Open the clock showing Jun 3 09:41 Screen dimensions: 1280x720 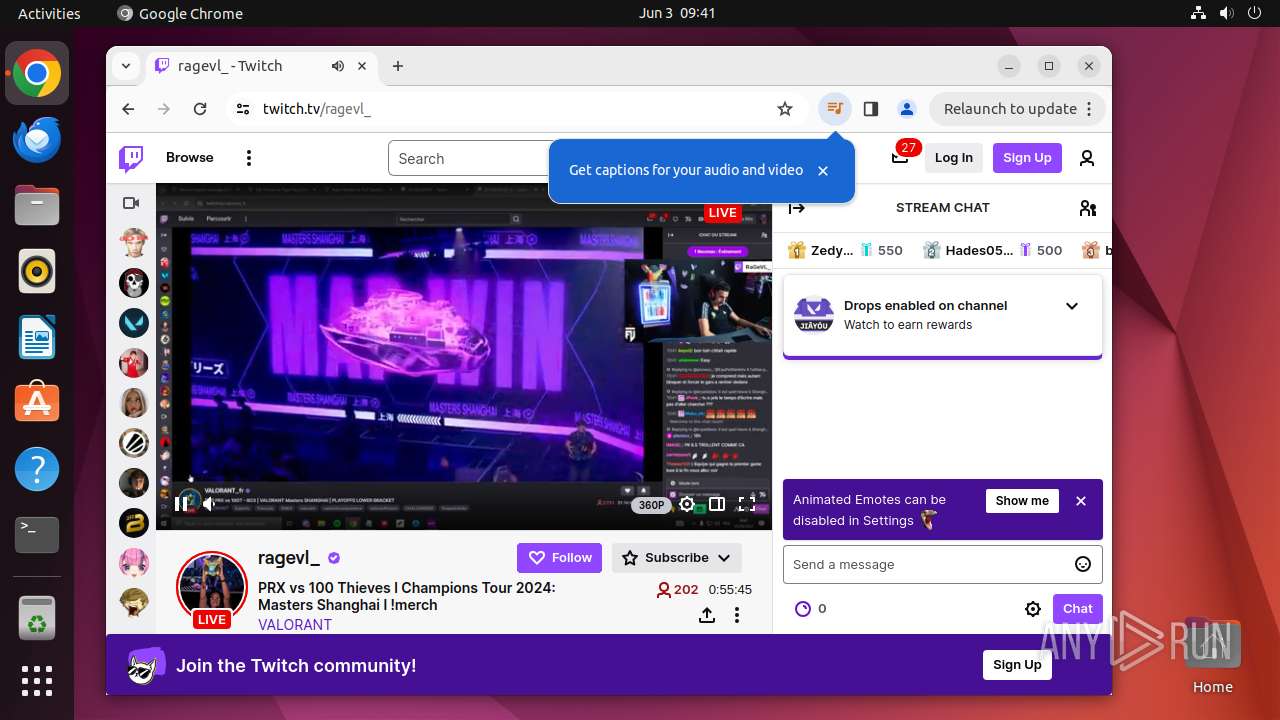point(677,13)
